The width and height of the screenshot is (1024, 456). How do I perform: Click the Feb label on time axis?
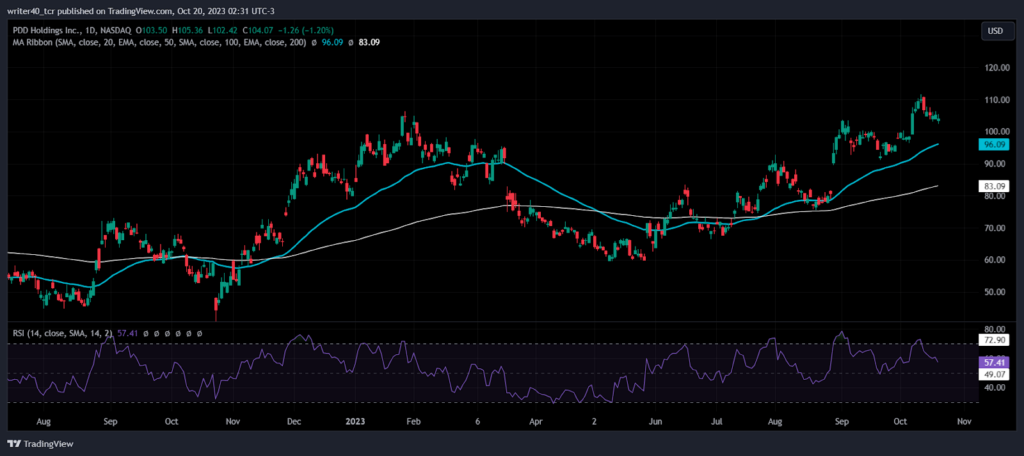tap(413, 422)
